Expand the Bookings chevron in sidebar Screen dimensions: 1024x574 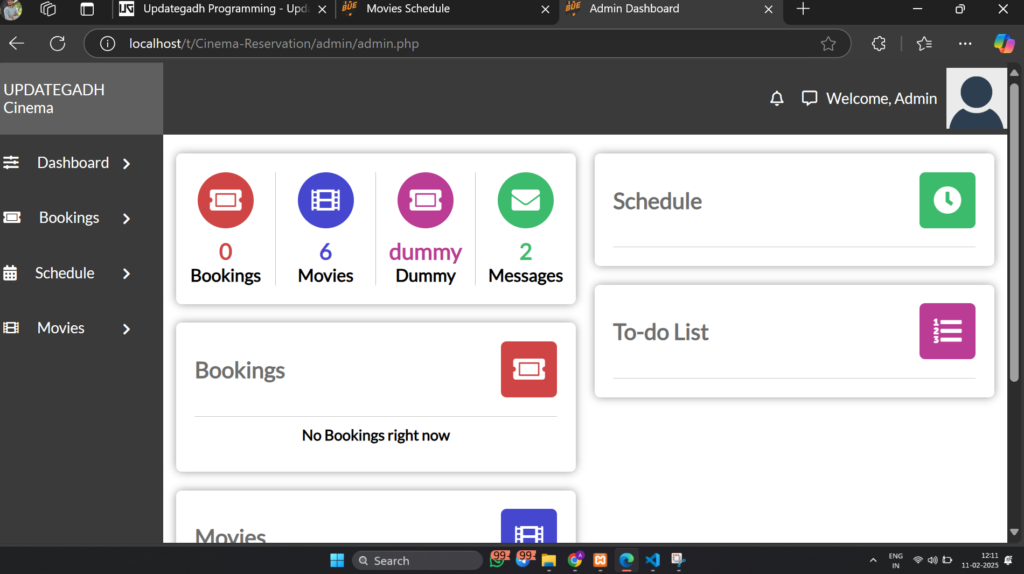click(x=127, y=218)
